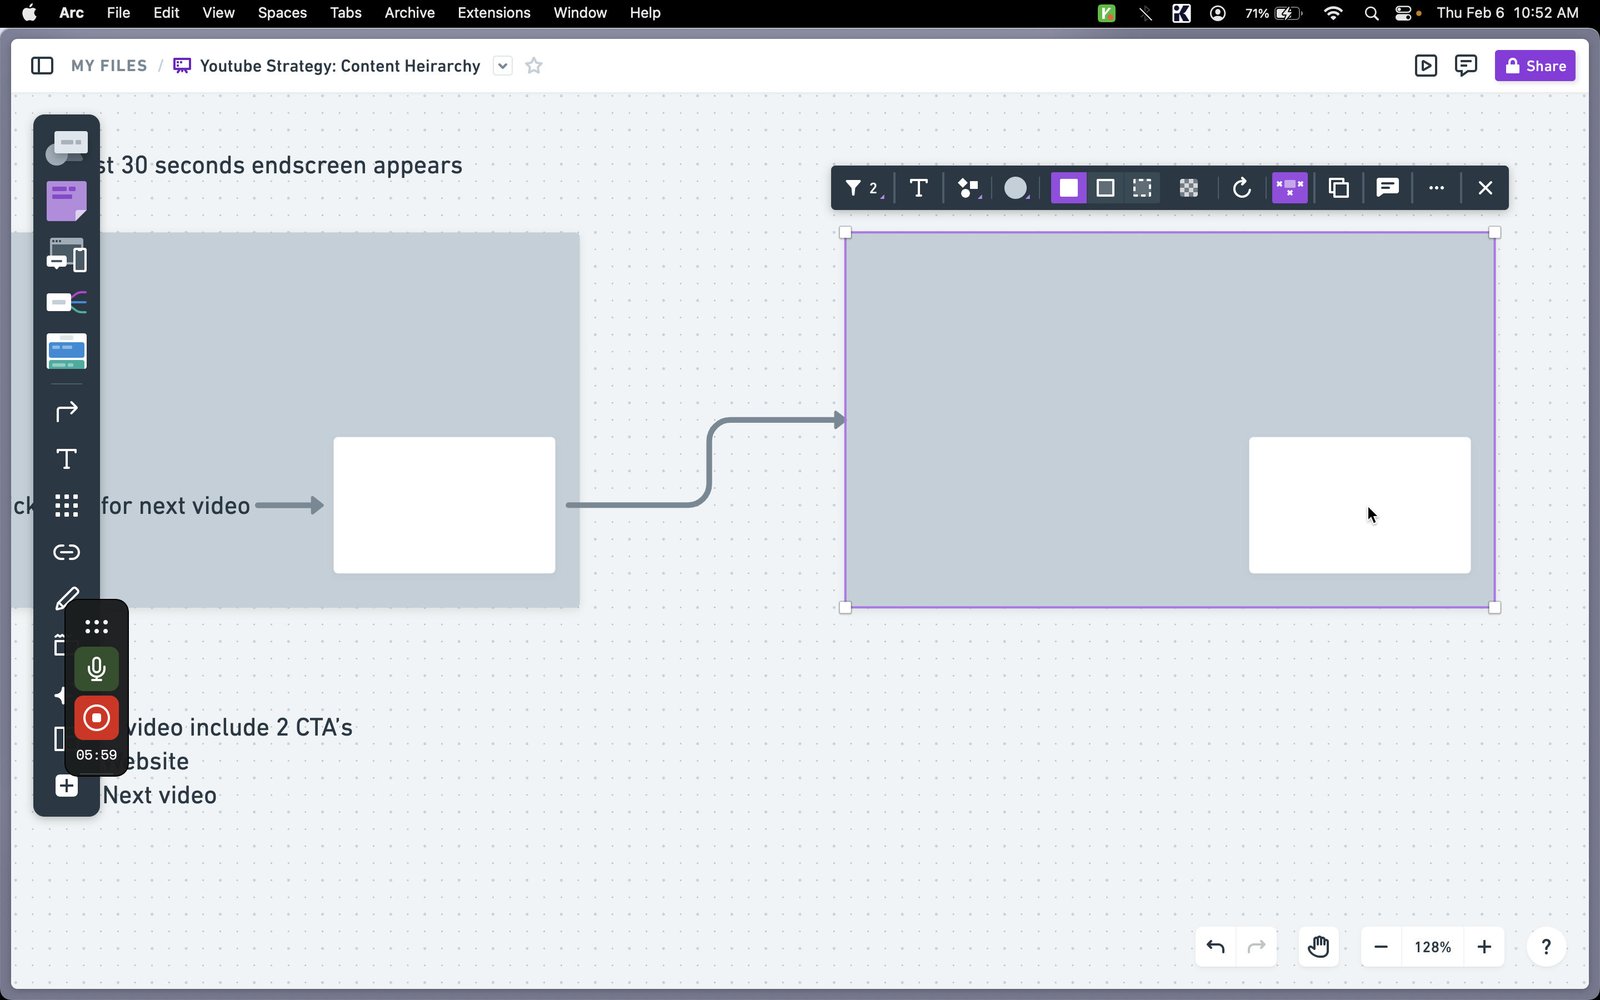Activate the Text tool in left sidebar

click(x=66, y=459)
